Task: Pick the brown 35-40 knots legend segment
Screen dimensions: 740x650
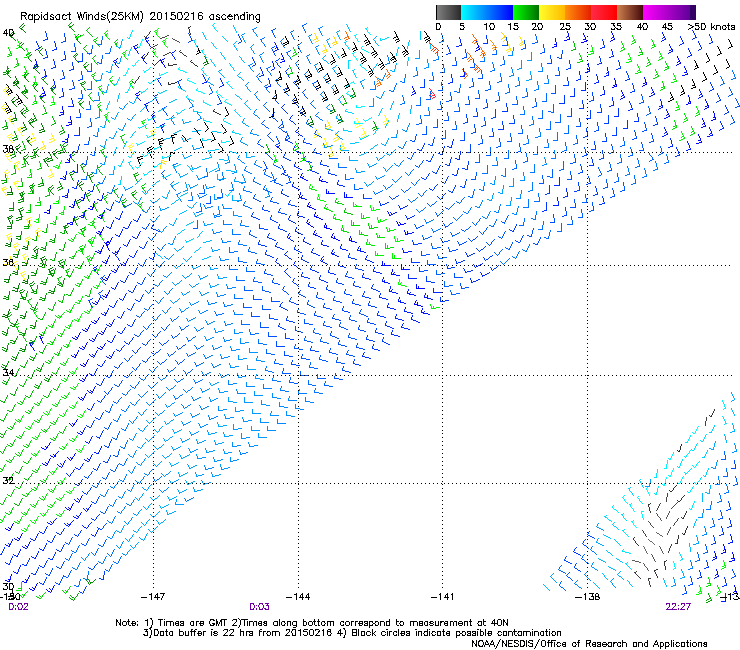Action: pos(630,12)
